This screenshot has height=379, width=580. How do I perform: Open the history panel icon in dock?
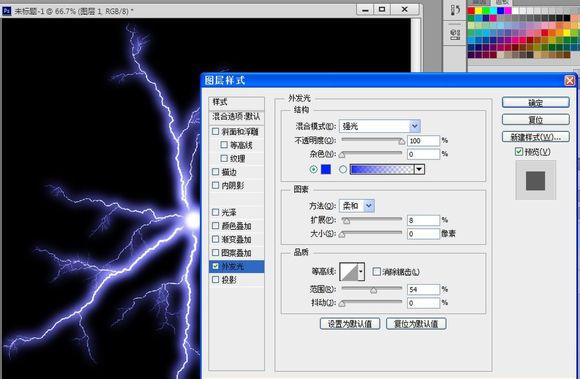pyautogui.click(x=455, y=10)
